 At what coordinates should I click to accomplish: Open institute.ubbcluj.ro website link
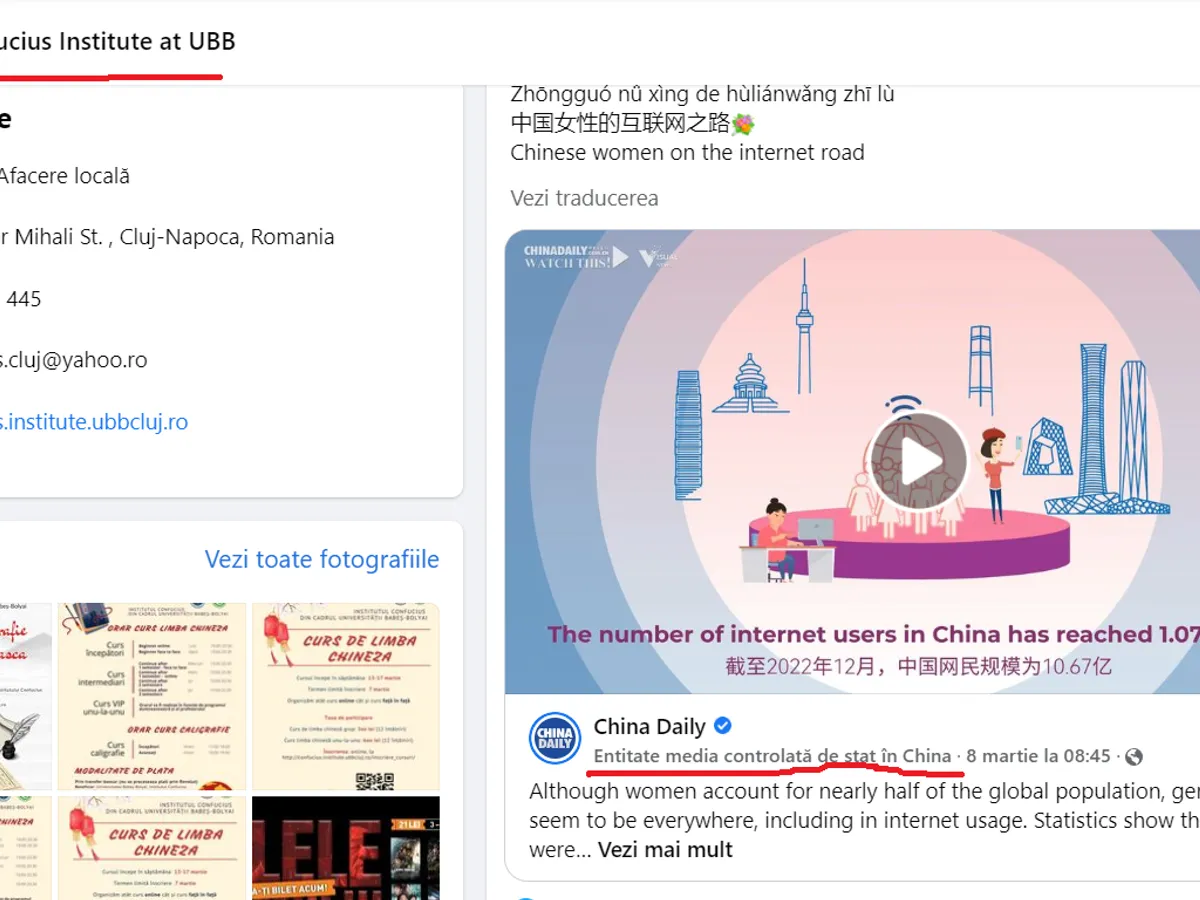94,422
